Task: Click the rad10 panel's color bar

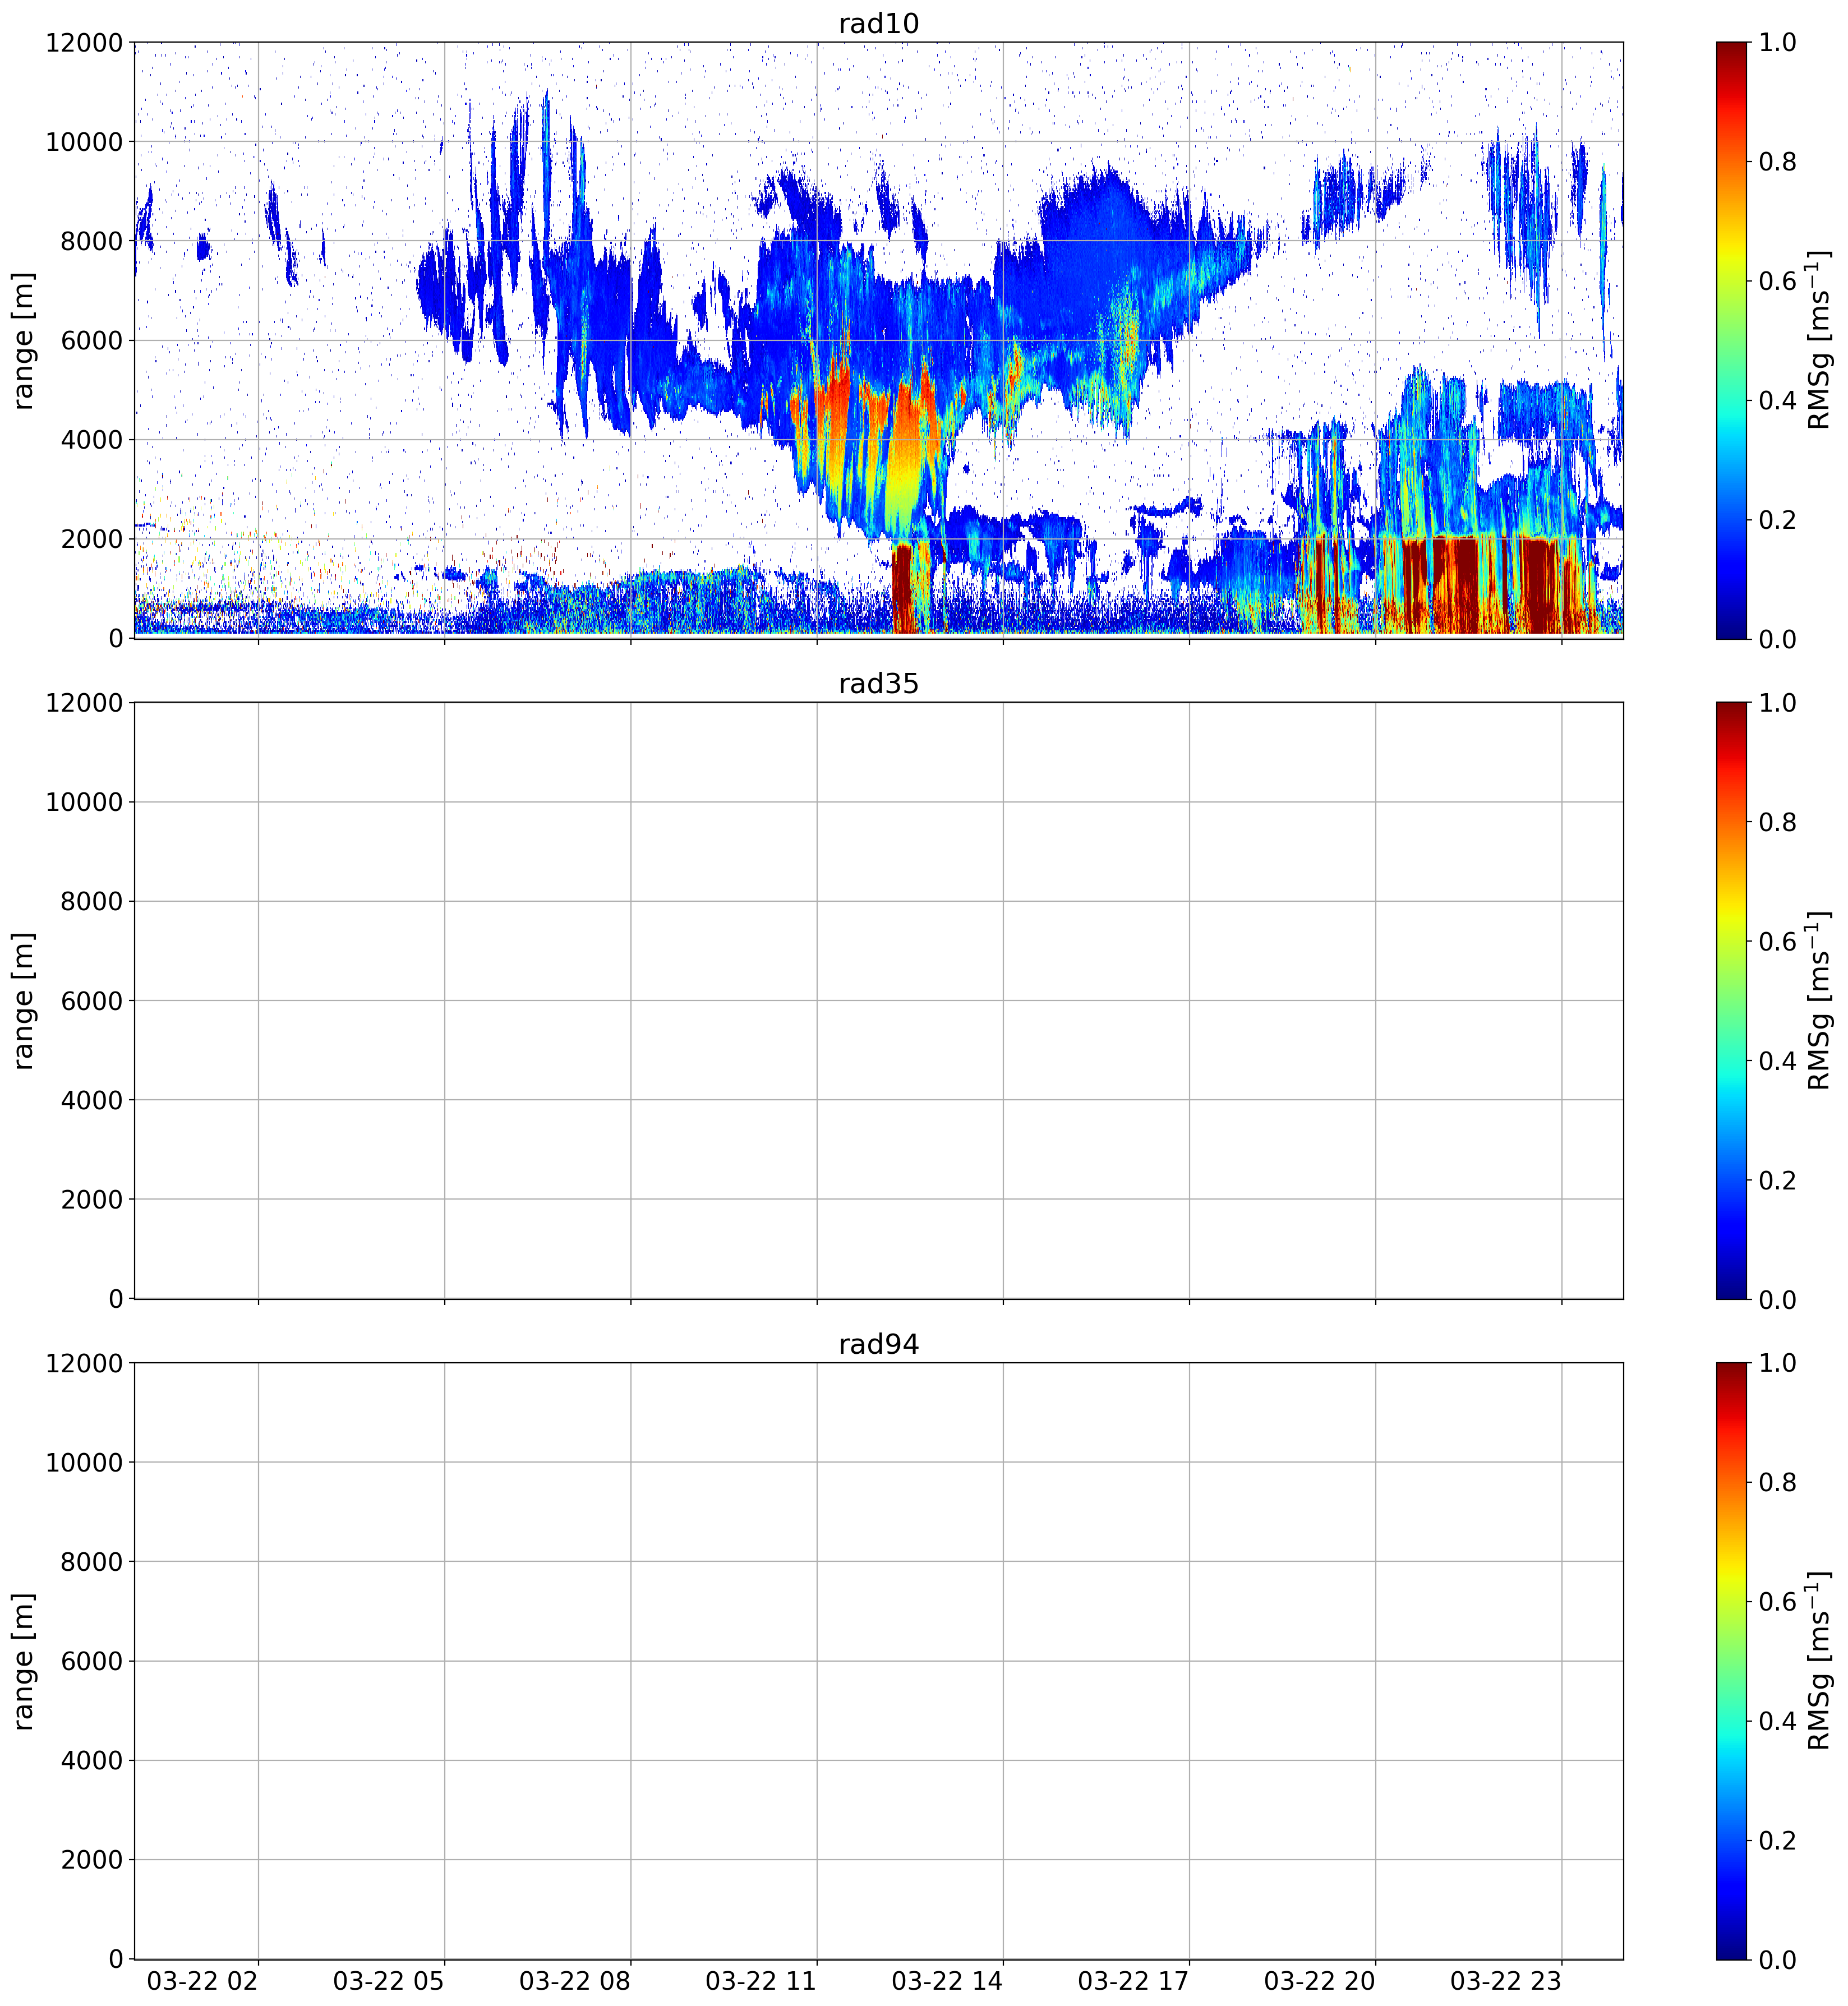Action: click(x=1731, y=340)
